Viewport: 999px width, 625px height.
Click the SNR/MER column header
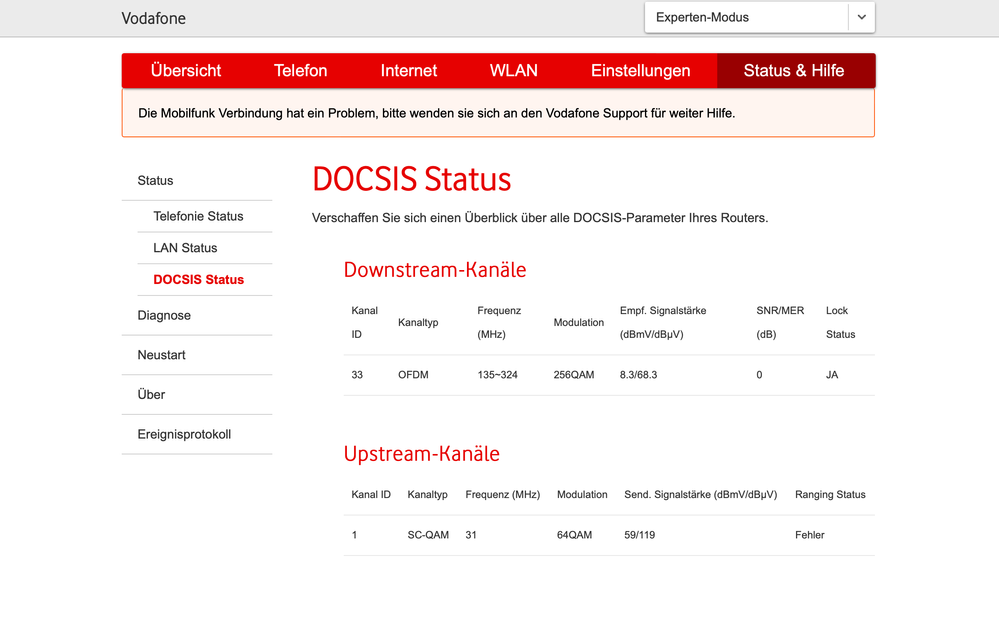(780, 322)
